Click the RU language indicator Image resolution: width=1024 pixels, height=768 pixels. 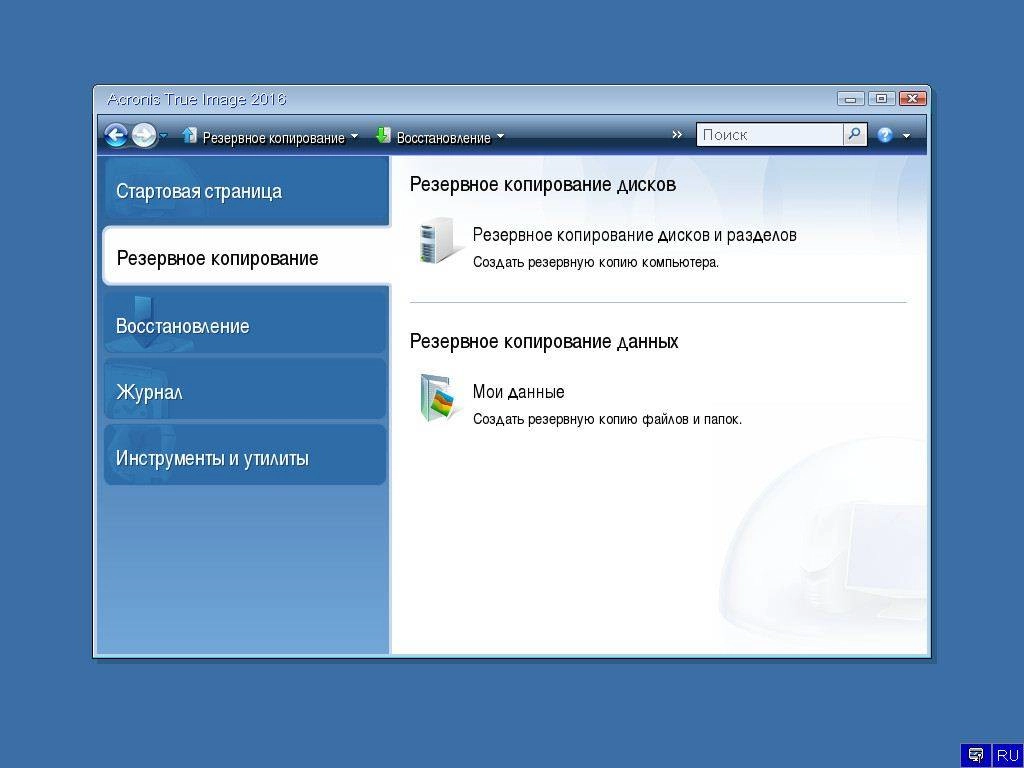point(1007,755)
